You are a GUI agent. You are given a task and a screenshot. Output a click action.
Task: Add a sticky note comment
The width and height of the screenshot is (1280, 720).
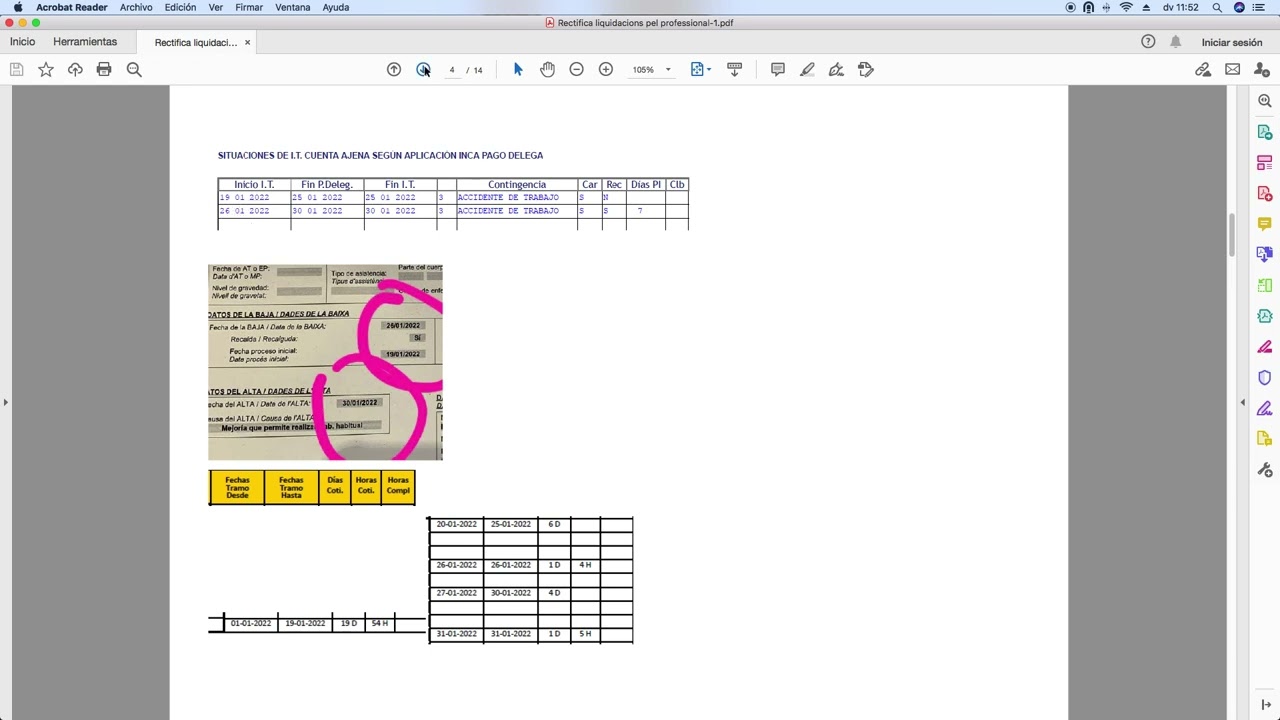pyautogui.click(x=777, y=69)
